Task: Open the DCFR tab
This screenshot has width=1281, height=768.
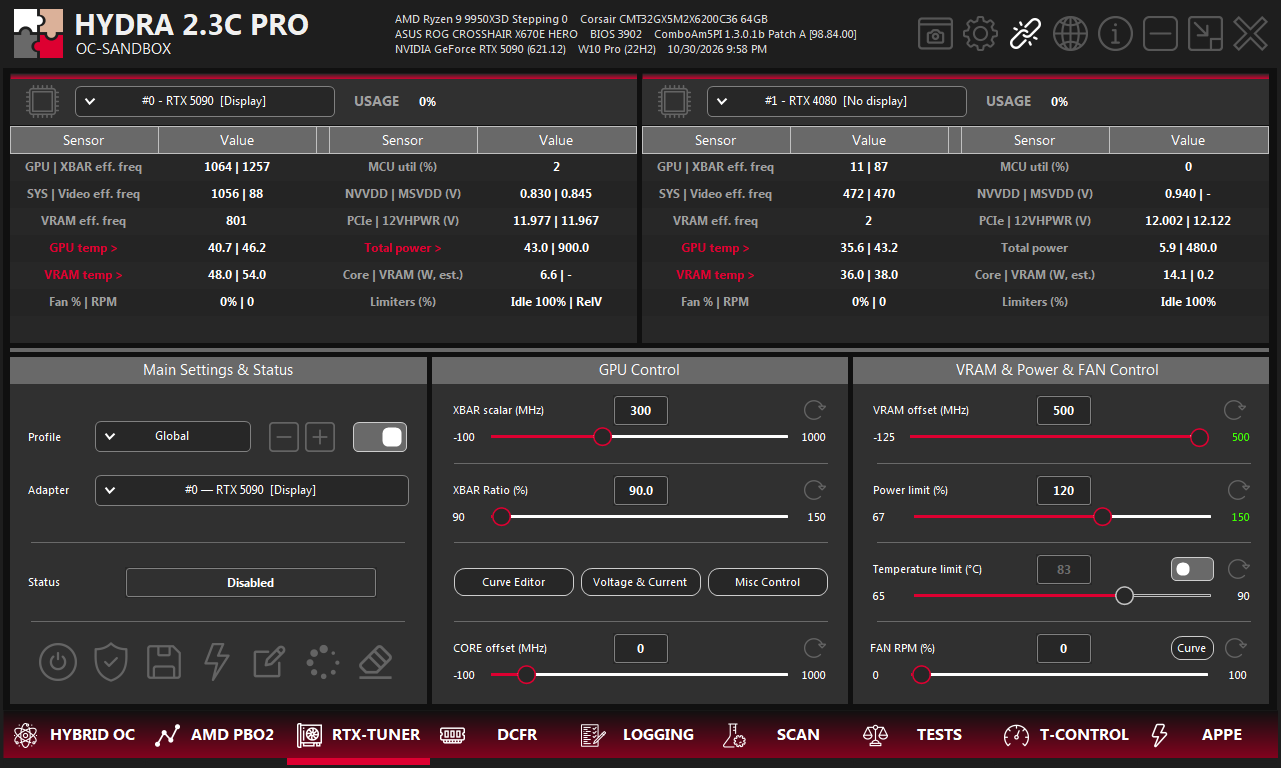Action: click(x=489, y=735)
